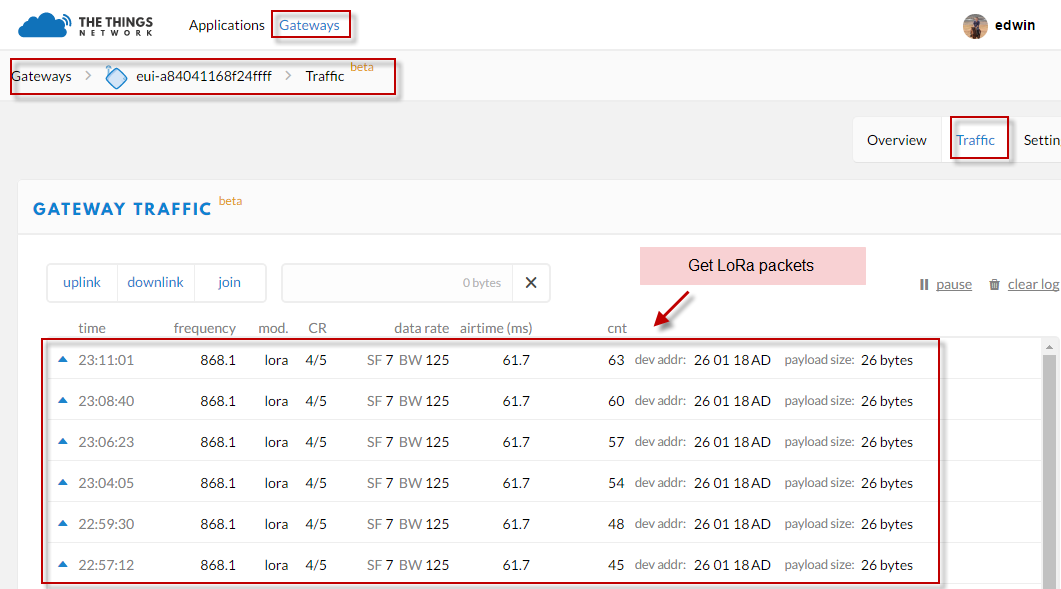The height and width of the screenshot is (589, 1061).
Task: Pause the traffic log
Action: (954, 284)
